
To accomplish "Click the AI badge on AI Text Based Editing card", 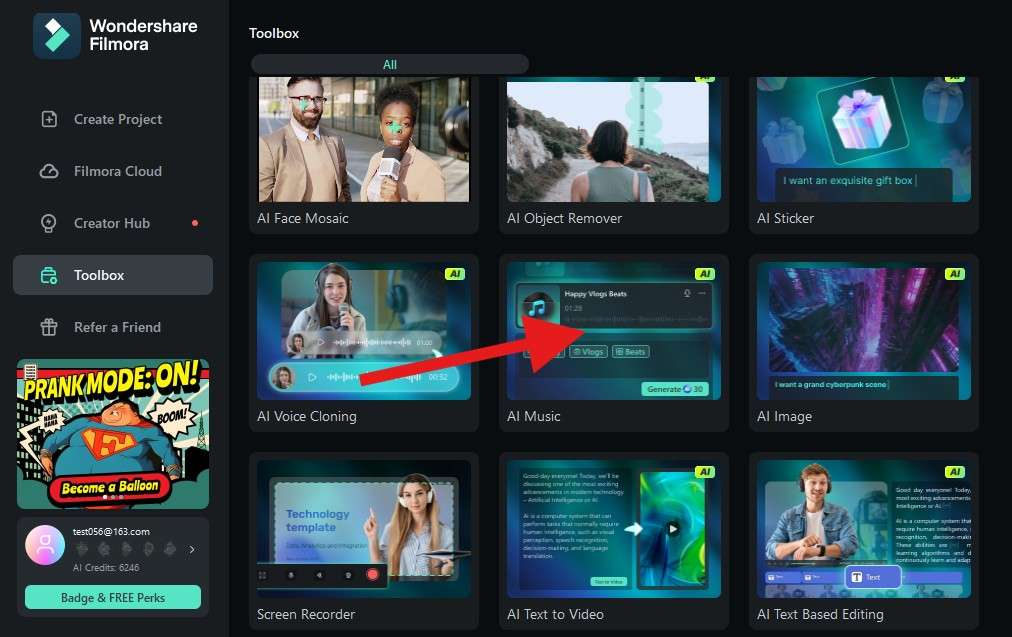I will coord(955,472).
